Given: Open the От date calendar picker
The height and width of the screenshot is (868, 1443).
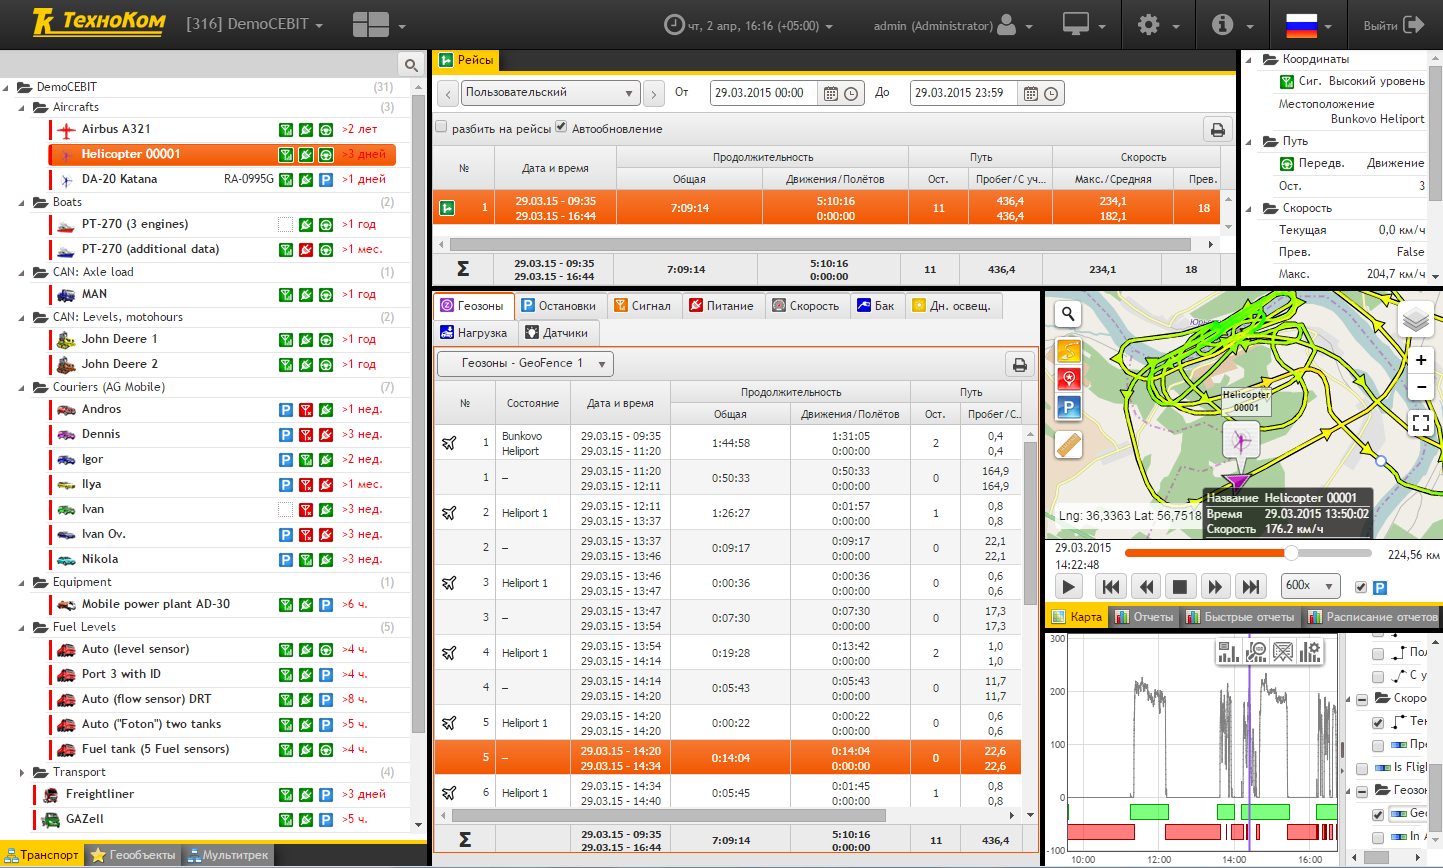Looking at the screenshot, I should point(830,93).
